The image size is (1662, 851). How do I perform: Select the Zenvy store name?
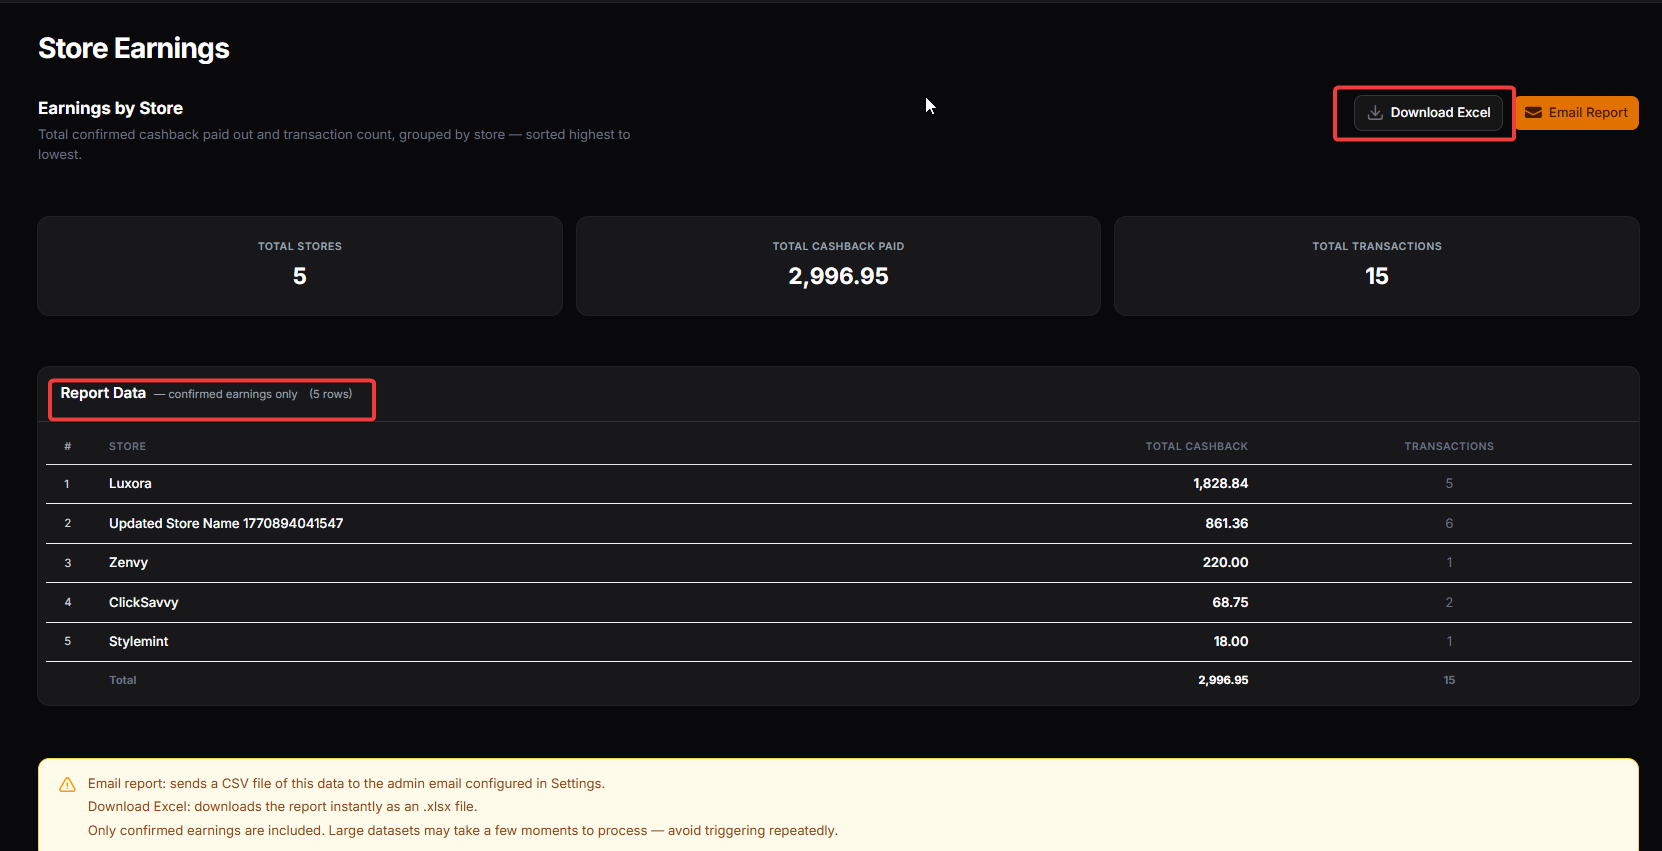pyautogui.click(x=128, y=563)
